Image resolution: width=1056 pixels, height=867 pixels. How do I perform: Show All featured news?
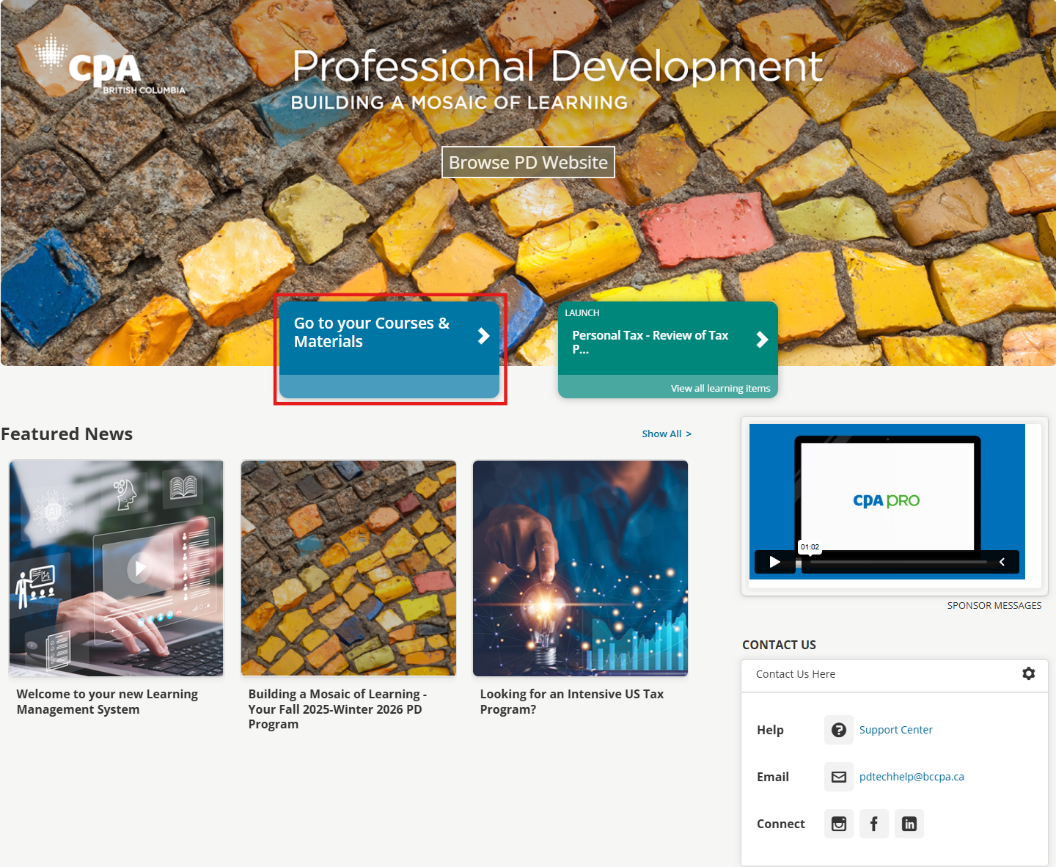666,434
